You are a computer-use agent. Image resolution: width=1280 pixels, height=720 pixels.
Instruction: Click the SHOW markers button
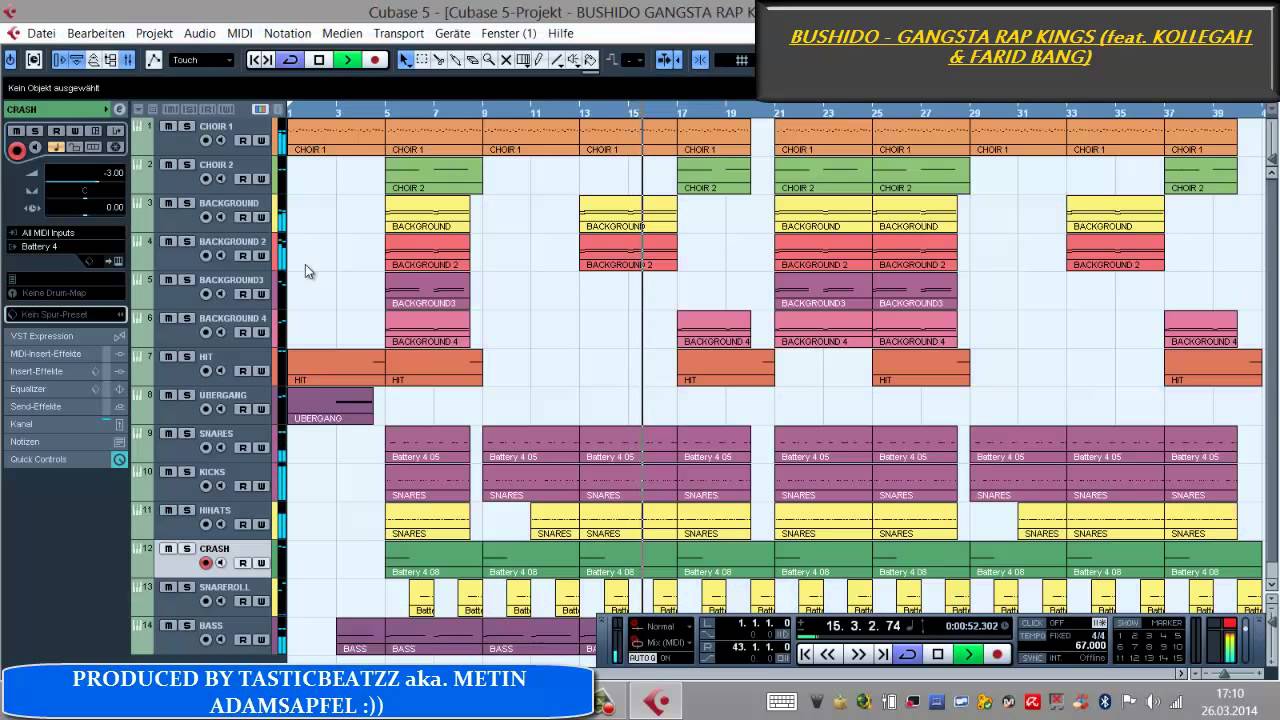point(1127,623)
